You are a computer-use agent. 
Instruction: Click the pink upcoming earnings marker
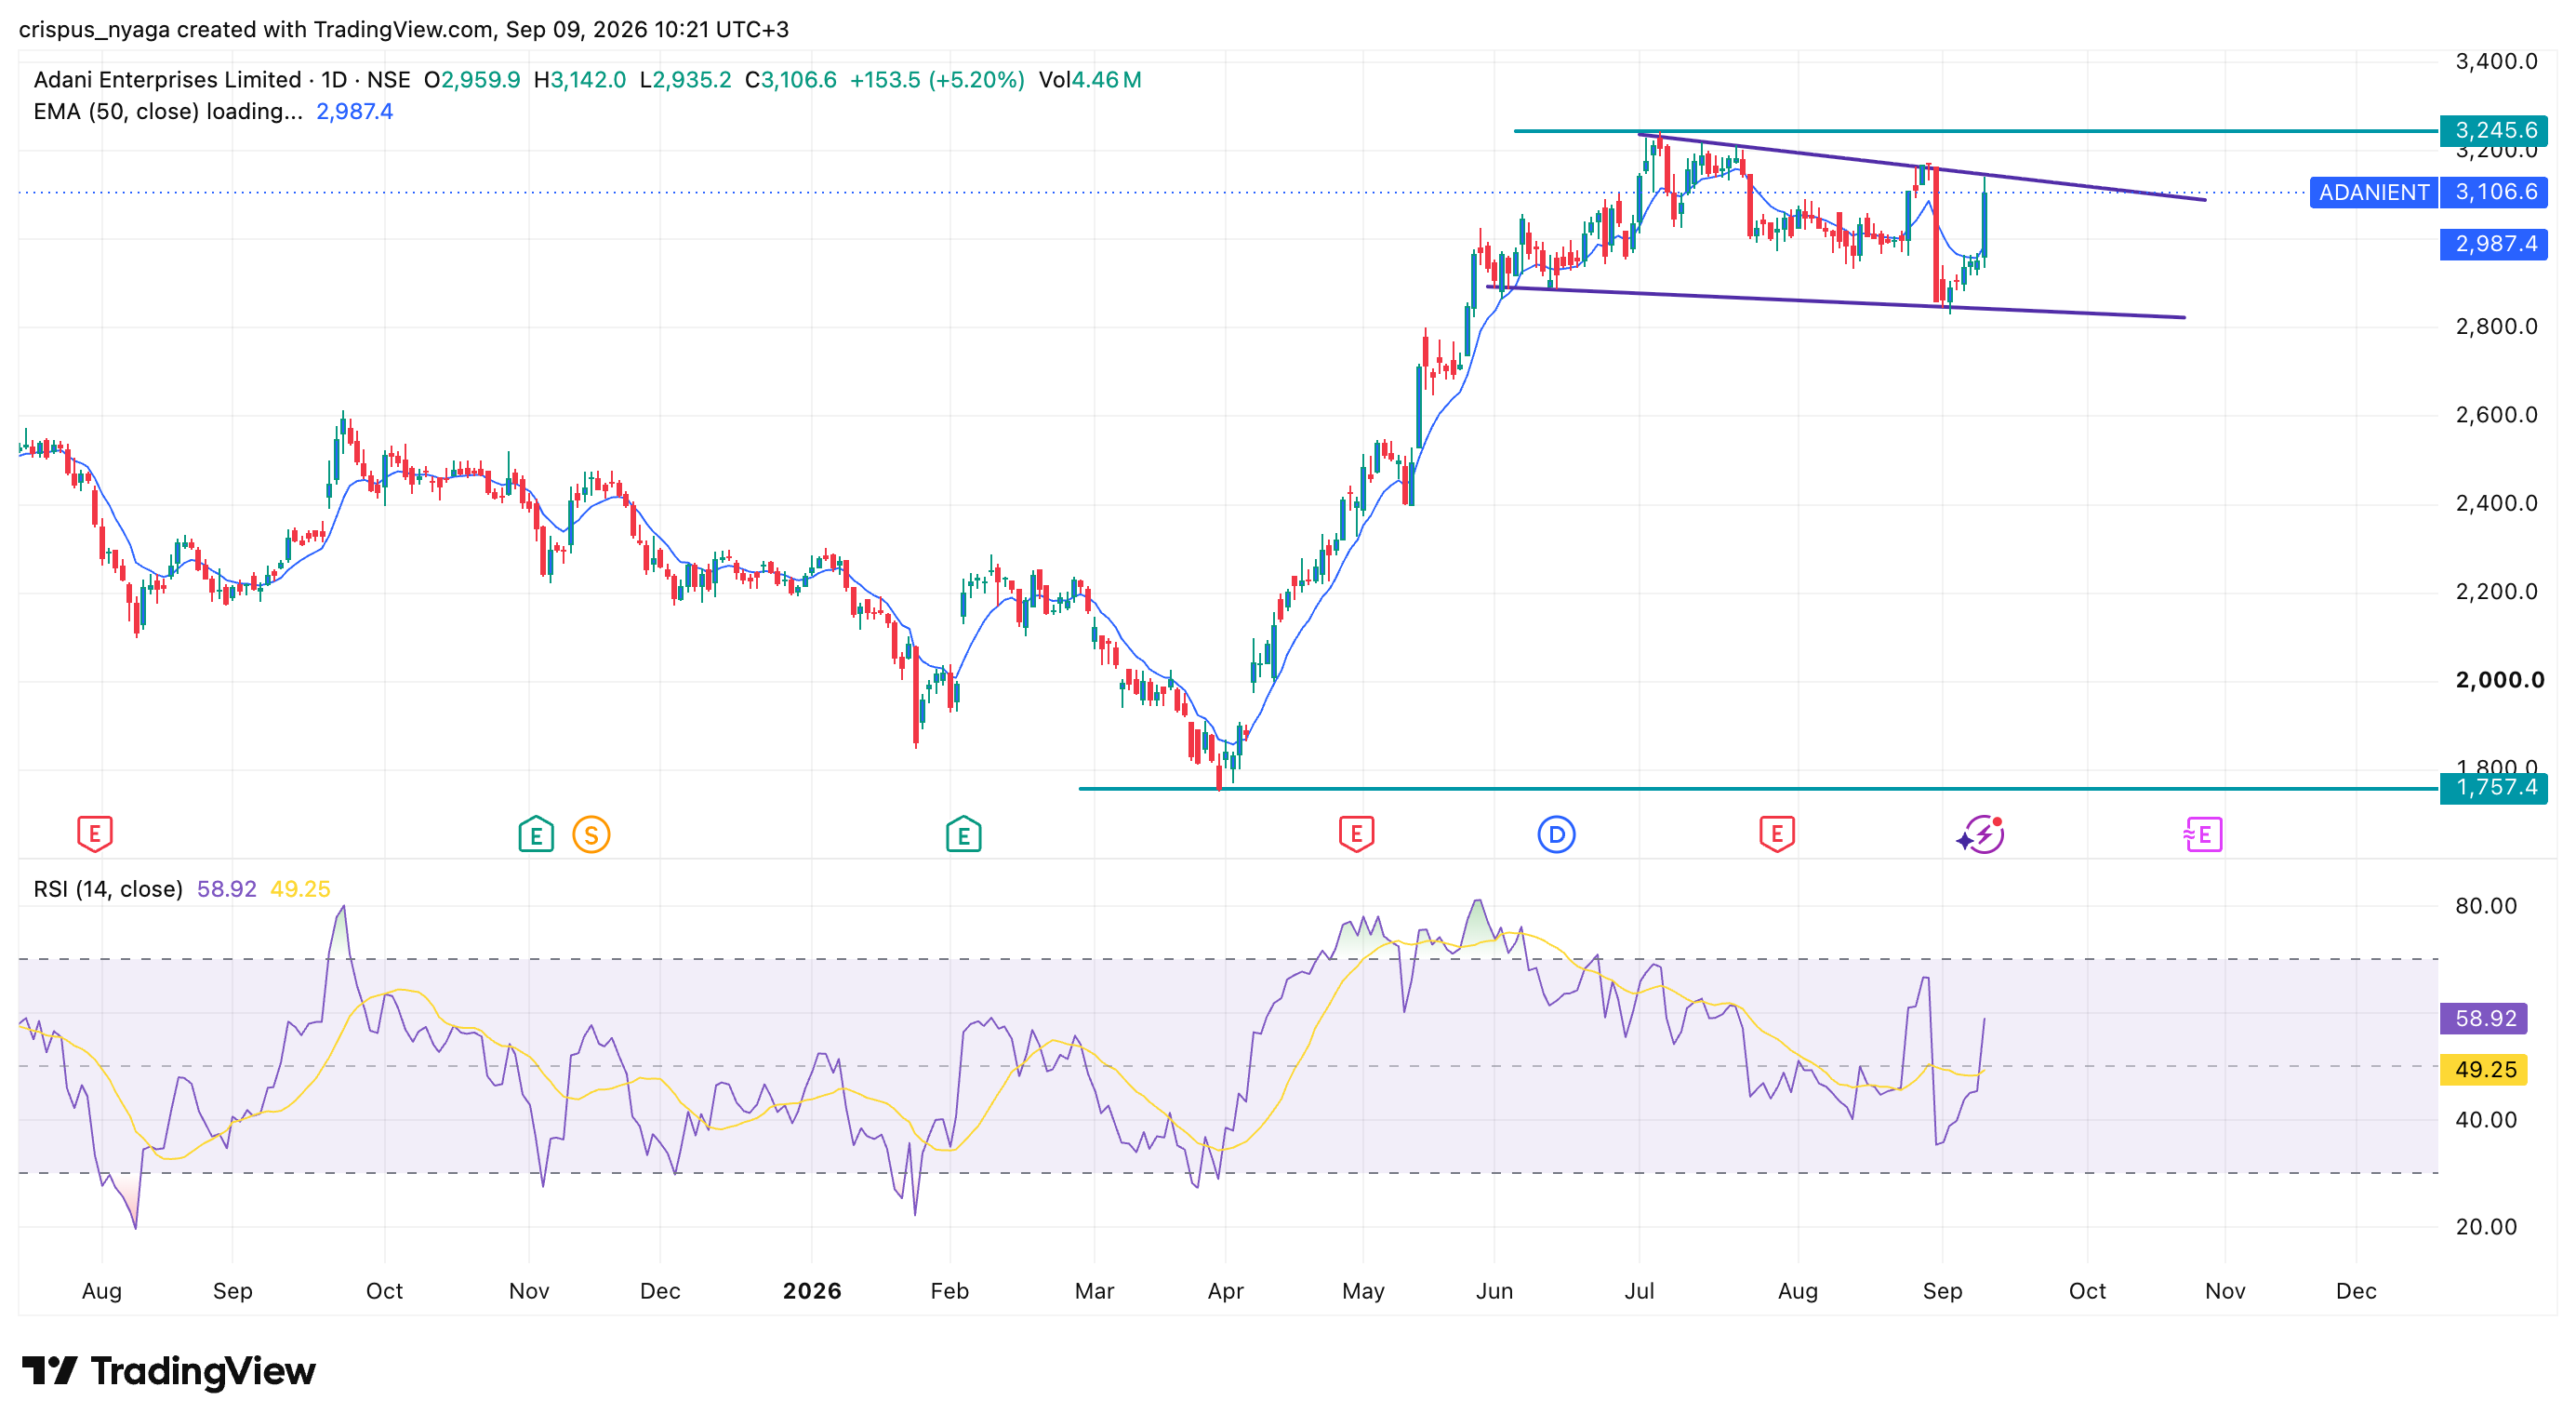tap(2203, 834)
